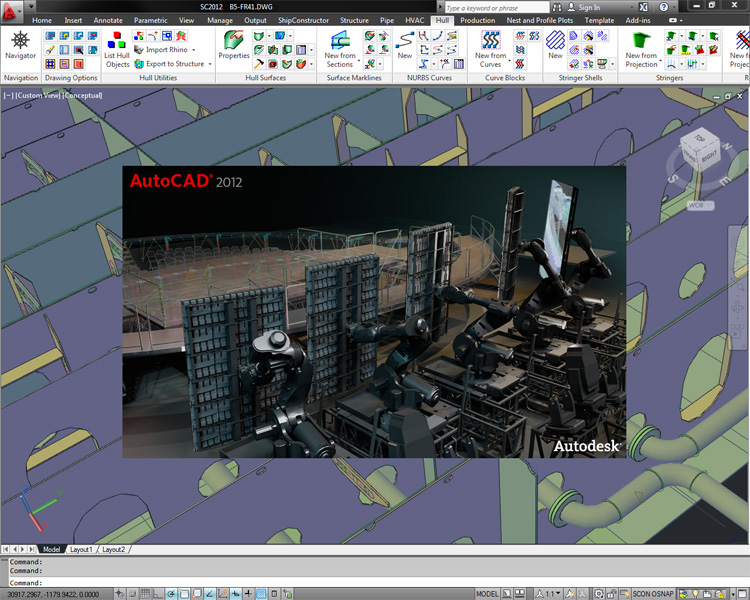Click the AutoCAD 2012 splash screen image
Screen dimensions: 750x600
[x=374, y=311]
